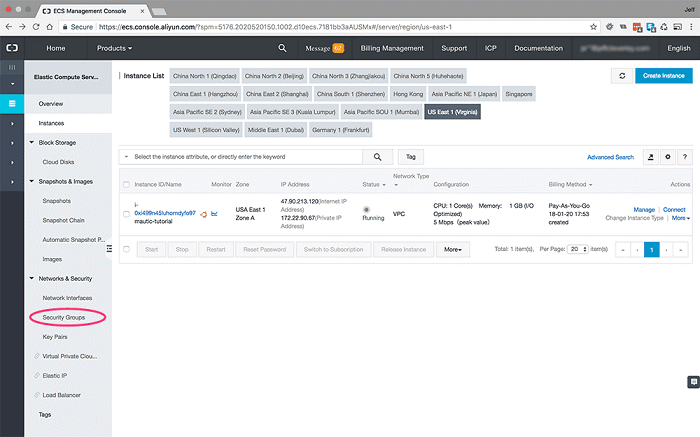Click the Connect link for the instance
700x437 pixels.
tap(674, 209)
